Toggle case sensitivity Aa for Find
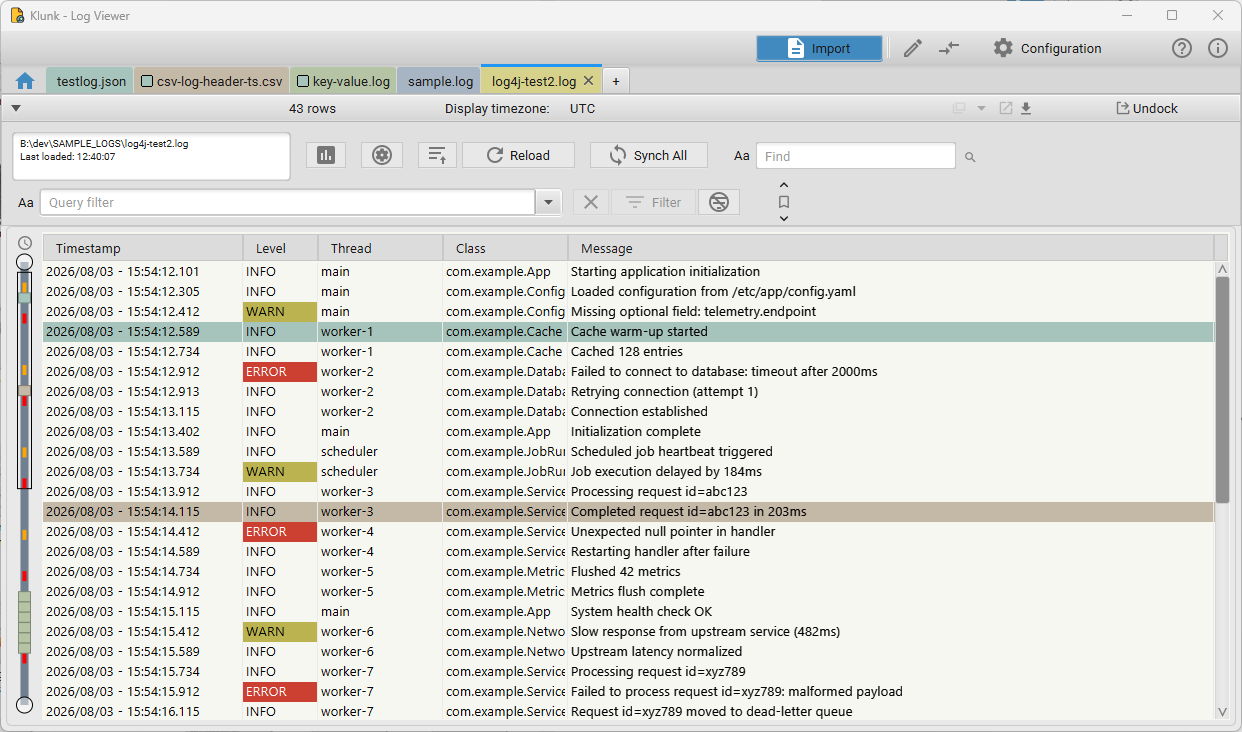The image size is (1242, 732). point(742,156)
